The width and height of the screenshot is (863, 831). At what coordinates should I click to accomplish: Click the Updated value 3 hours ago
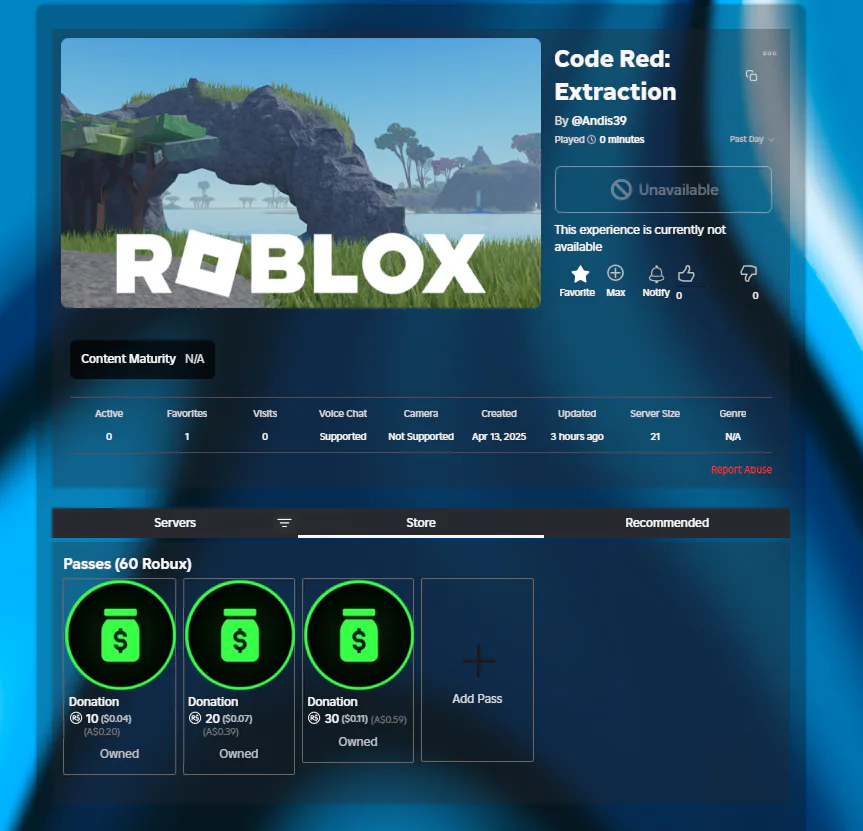tap(577, 436)
